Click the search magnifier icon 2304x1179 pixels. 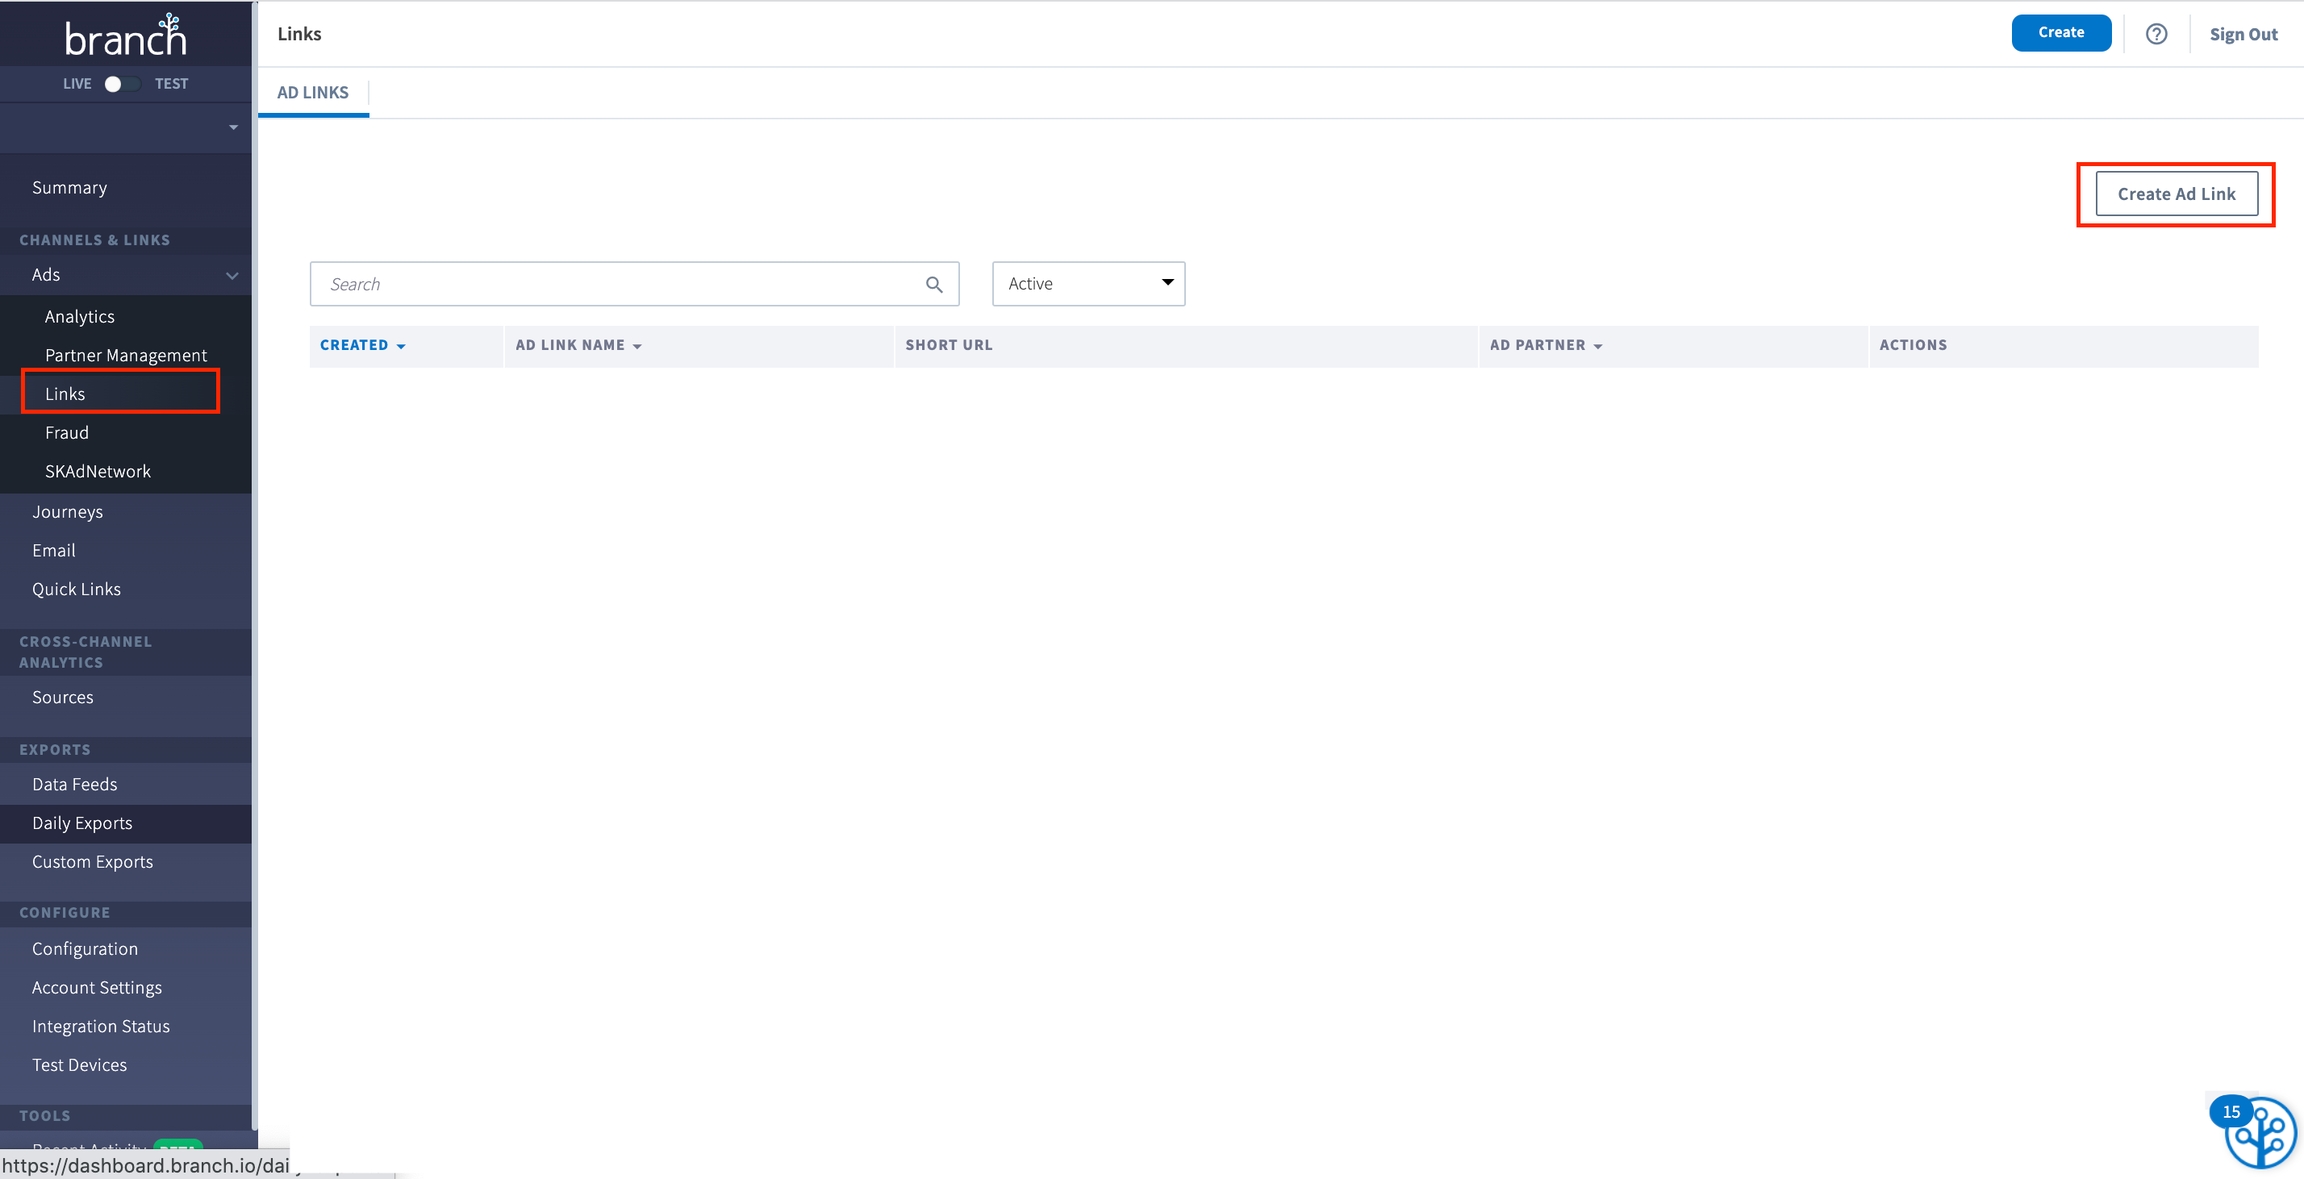click(934, 285)
